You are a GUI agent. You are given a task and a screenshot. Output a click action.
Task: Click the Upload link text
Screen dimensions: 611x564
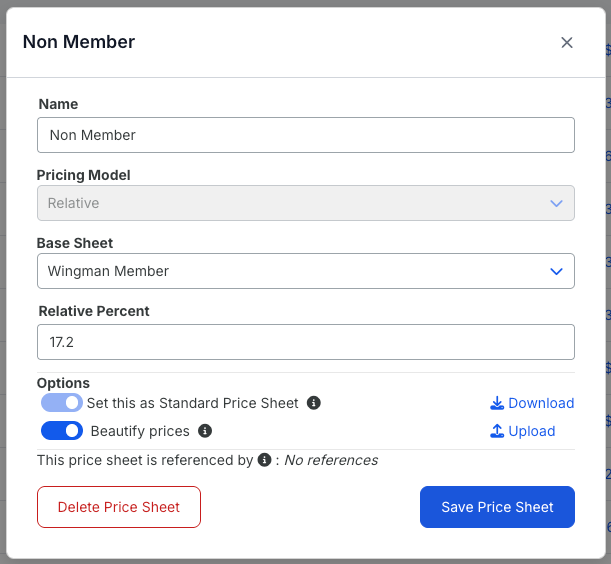tap(532, 431)
